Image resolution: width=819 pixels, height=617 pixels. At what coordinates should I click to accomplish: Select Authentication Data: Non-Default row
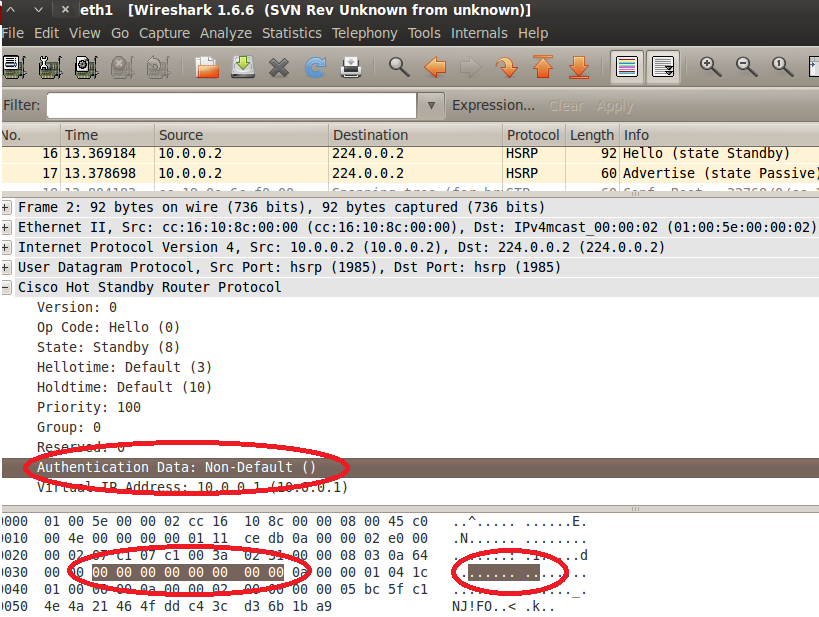point(411,468)
